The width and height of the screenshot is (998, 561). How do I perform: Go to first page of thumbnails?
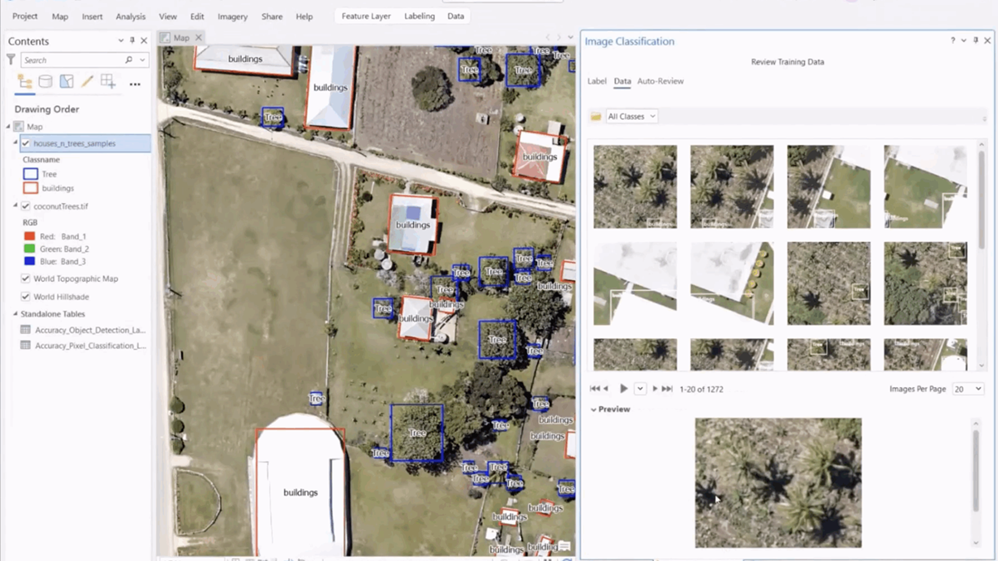tap(594, 388)
